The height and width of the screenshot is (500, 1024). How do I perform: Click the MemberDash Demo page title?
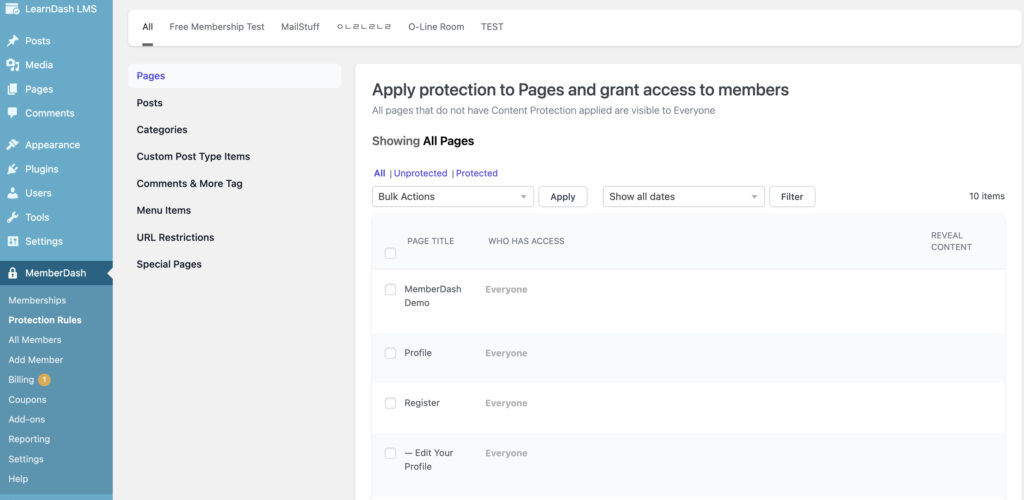[x=433, y=296]
